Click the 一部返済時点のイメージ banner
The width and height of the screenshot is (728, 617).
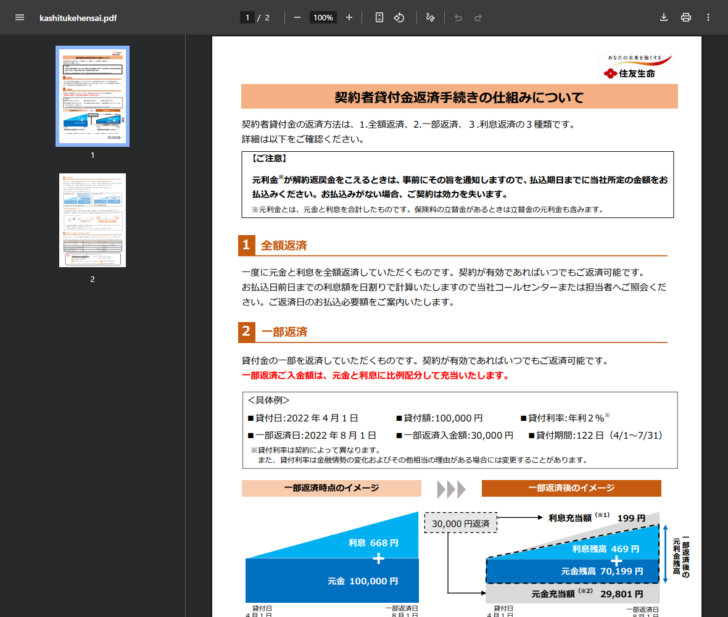(332, 488)
